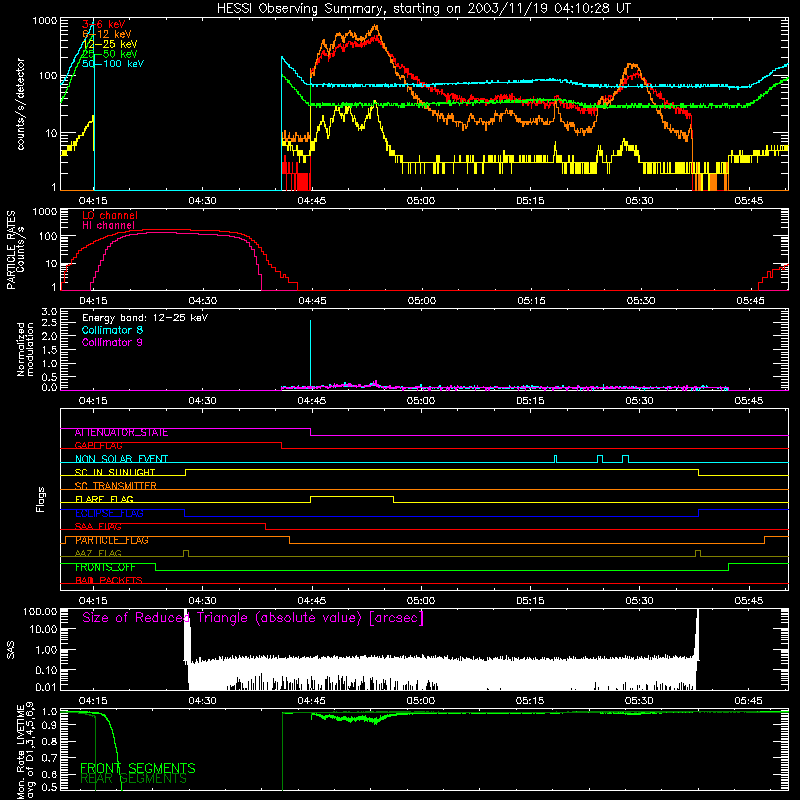This screenshot has height=800, width=800.
Task: Click the 05:30 time label under the SAS panel
Action: pos(639,701)
